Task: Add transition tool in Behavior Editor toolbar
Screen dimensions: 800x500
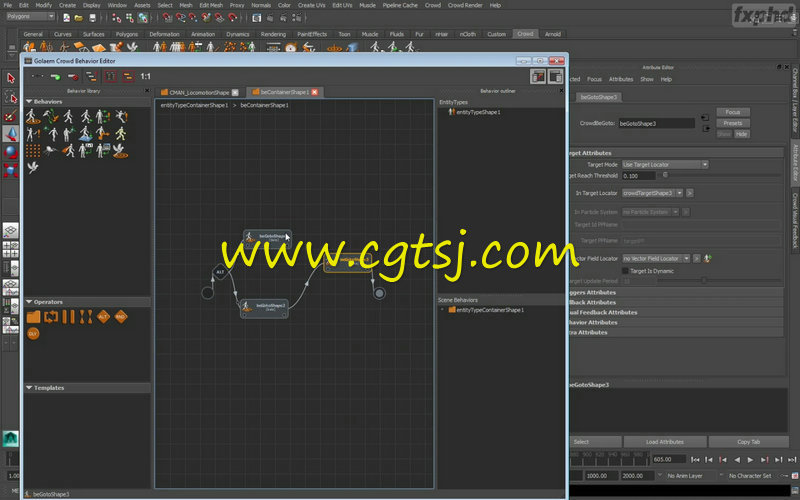Action: pos(37,77)
